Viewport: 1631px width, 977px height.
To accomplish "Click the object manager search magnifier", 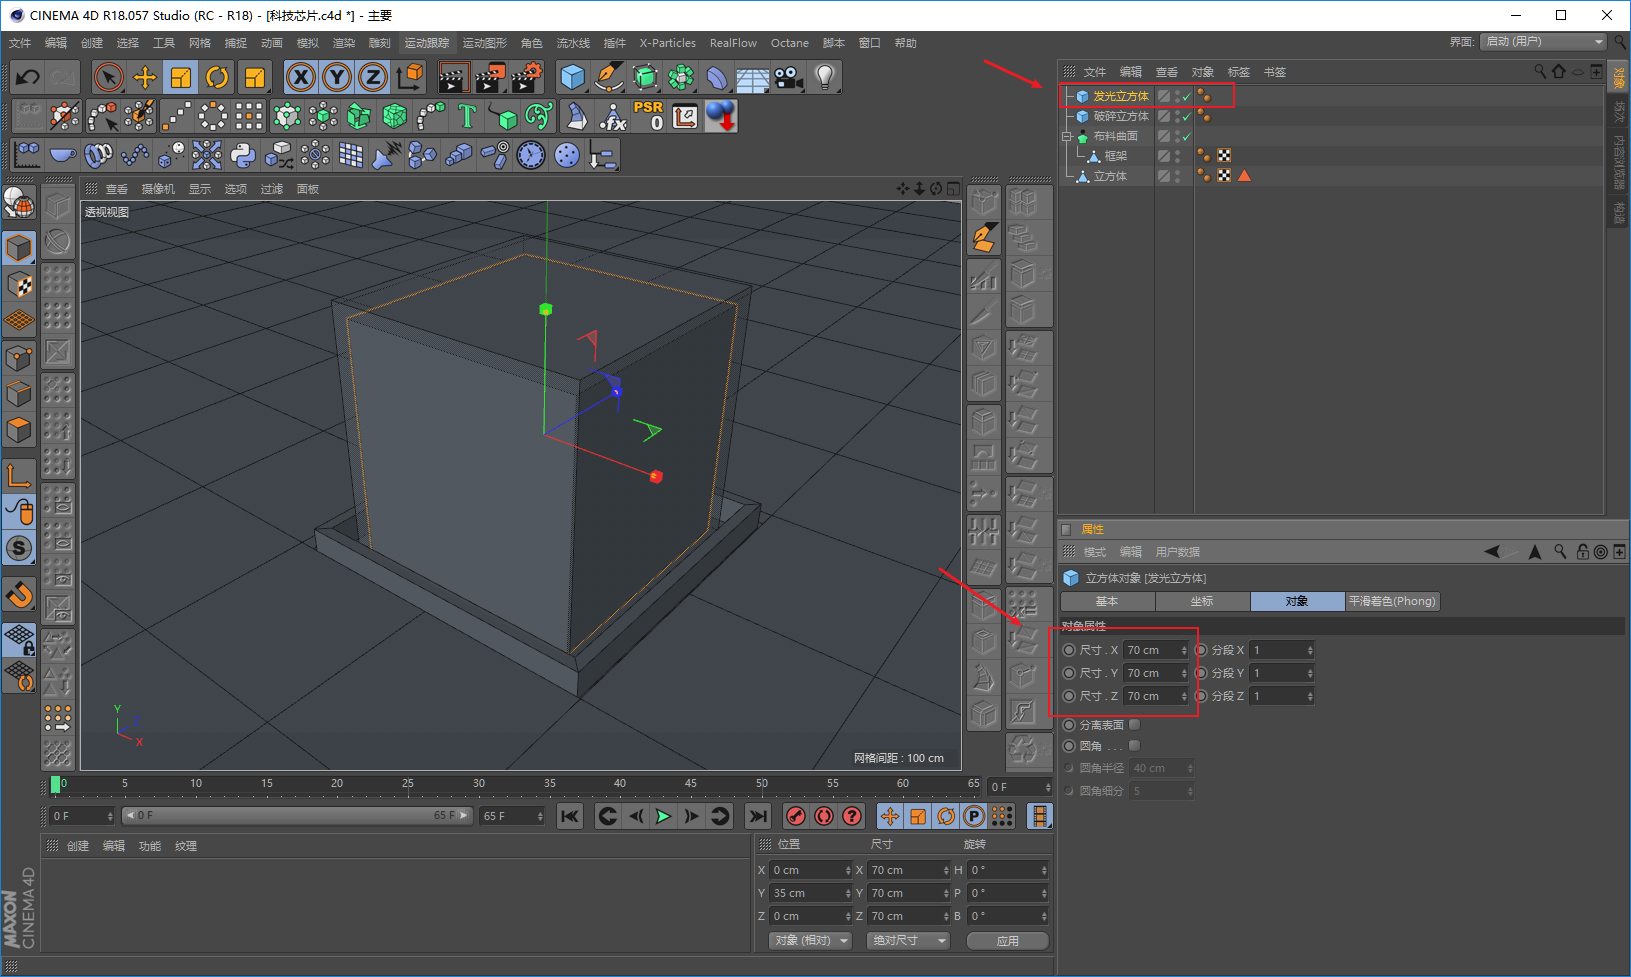I will (1540, 71).
